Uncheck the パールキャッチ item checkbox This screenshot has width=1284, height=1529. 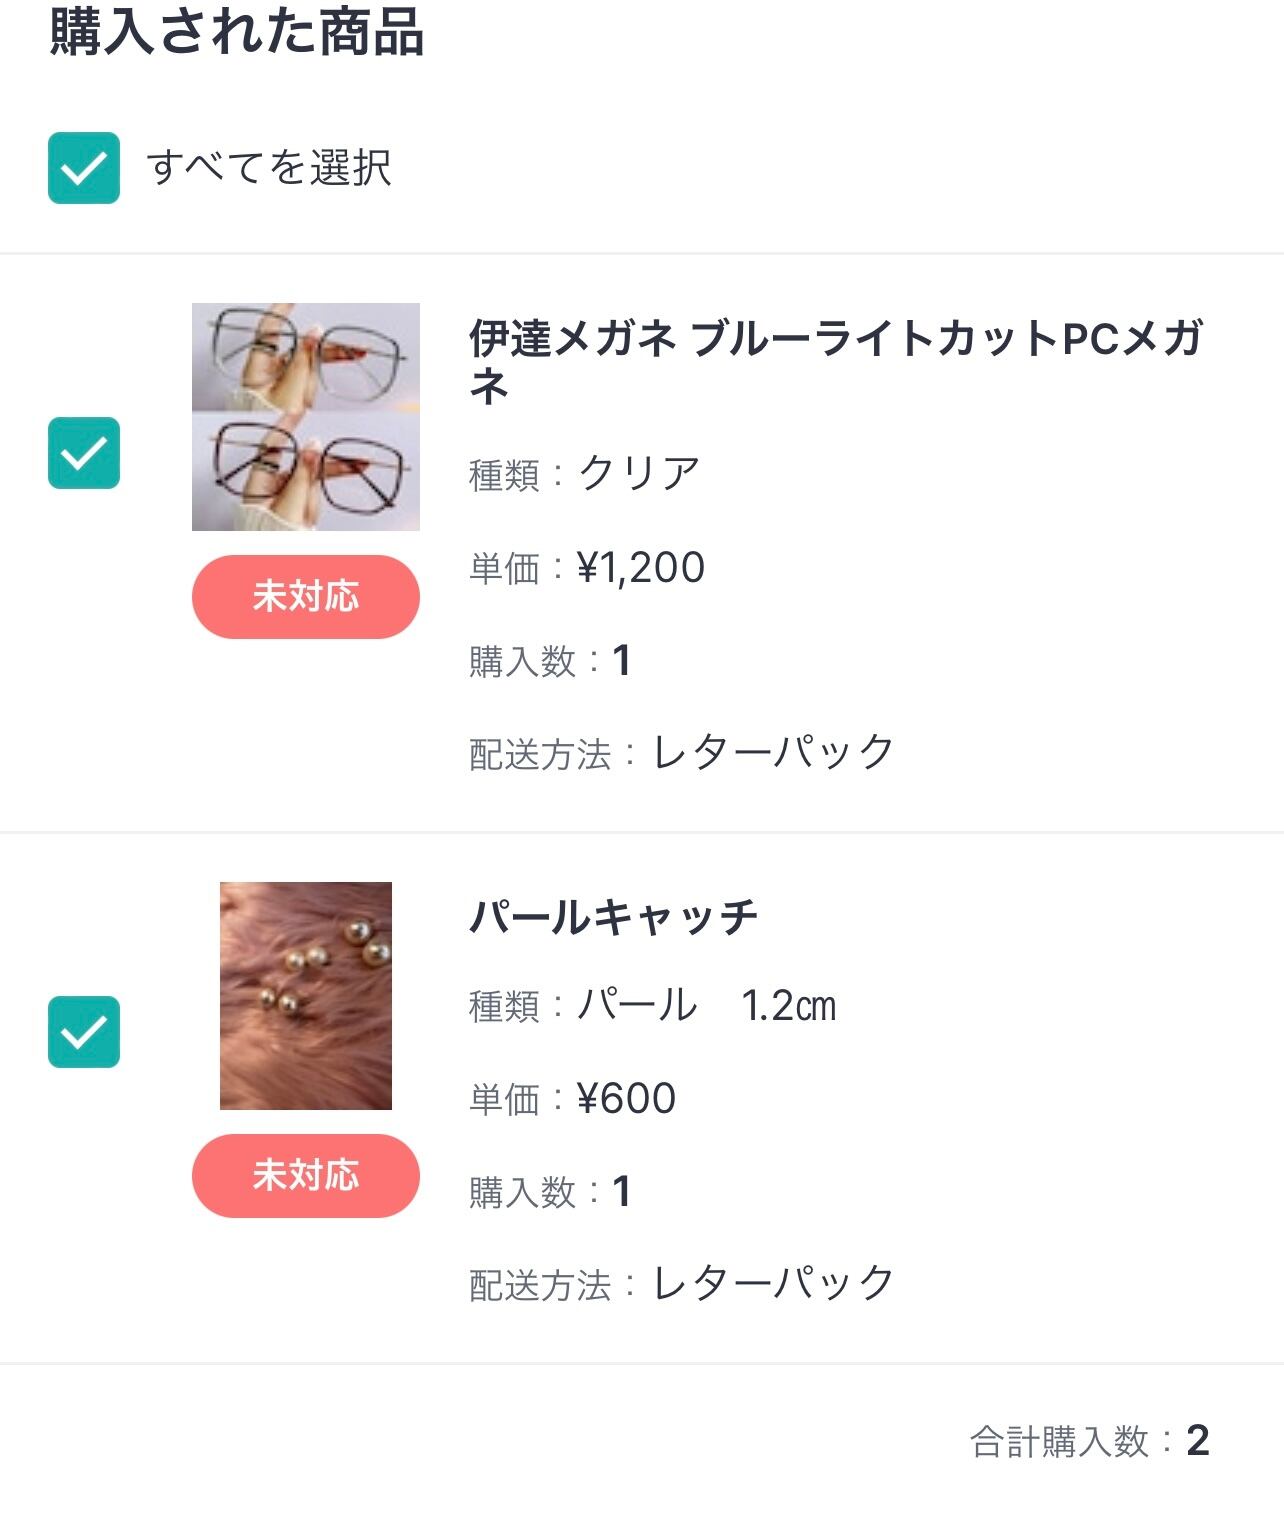pos(84,1032)
